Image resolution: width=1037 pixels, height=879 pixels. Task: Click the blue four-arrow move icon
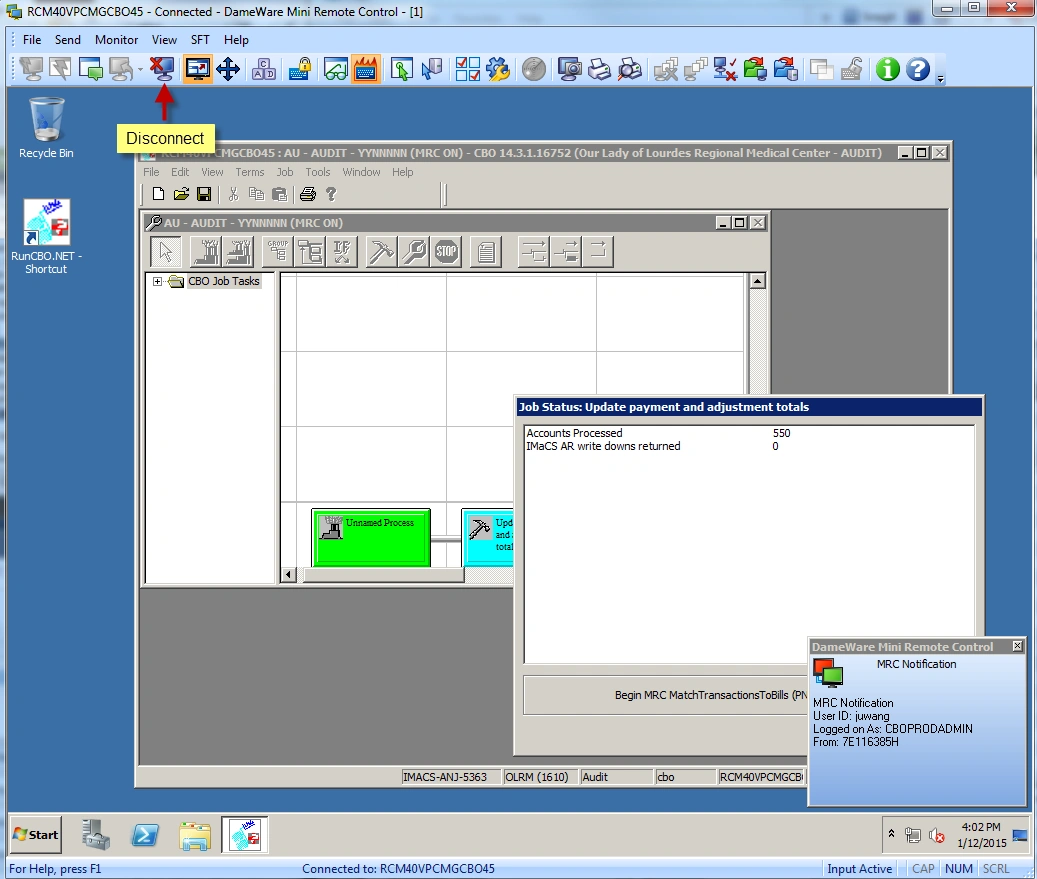pyautogui.click(x=228, y=69)
